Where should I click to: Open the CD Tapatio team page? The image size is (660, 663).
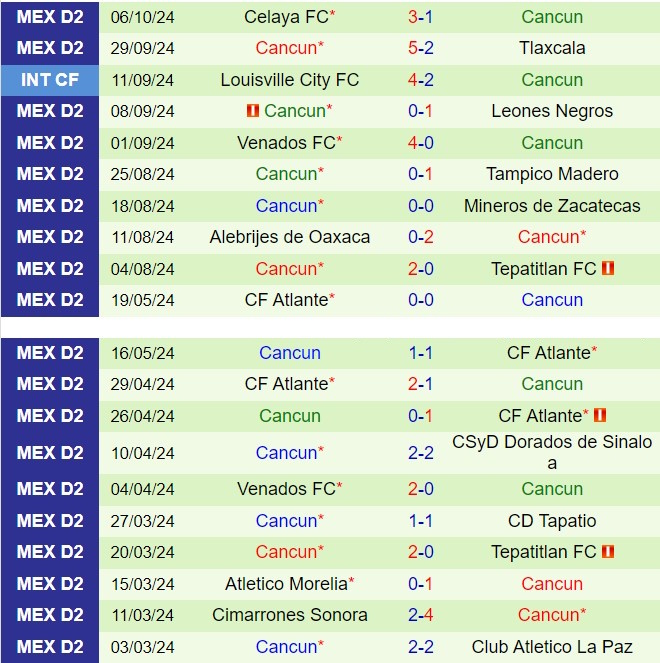[552, 521]
